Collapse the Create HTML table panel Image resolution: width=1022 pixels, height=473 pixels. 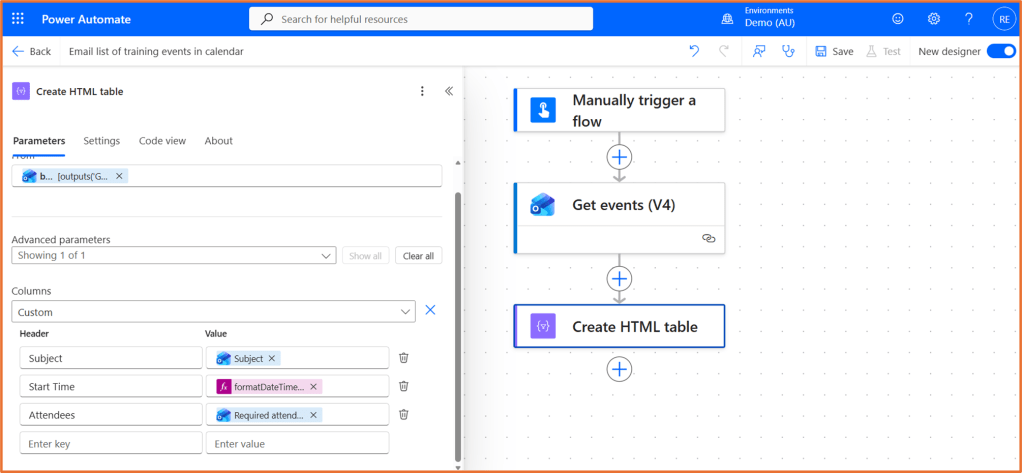pyautogui.click(x=449, y=91)
